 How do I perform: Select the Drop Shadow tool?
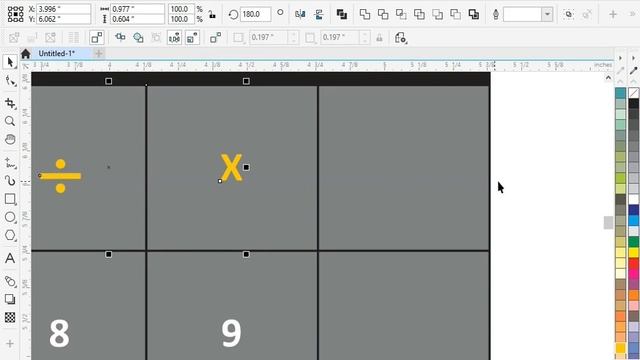point(10,299)
